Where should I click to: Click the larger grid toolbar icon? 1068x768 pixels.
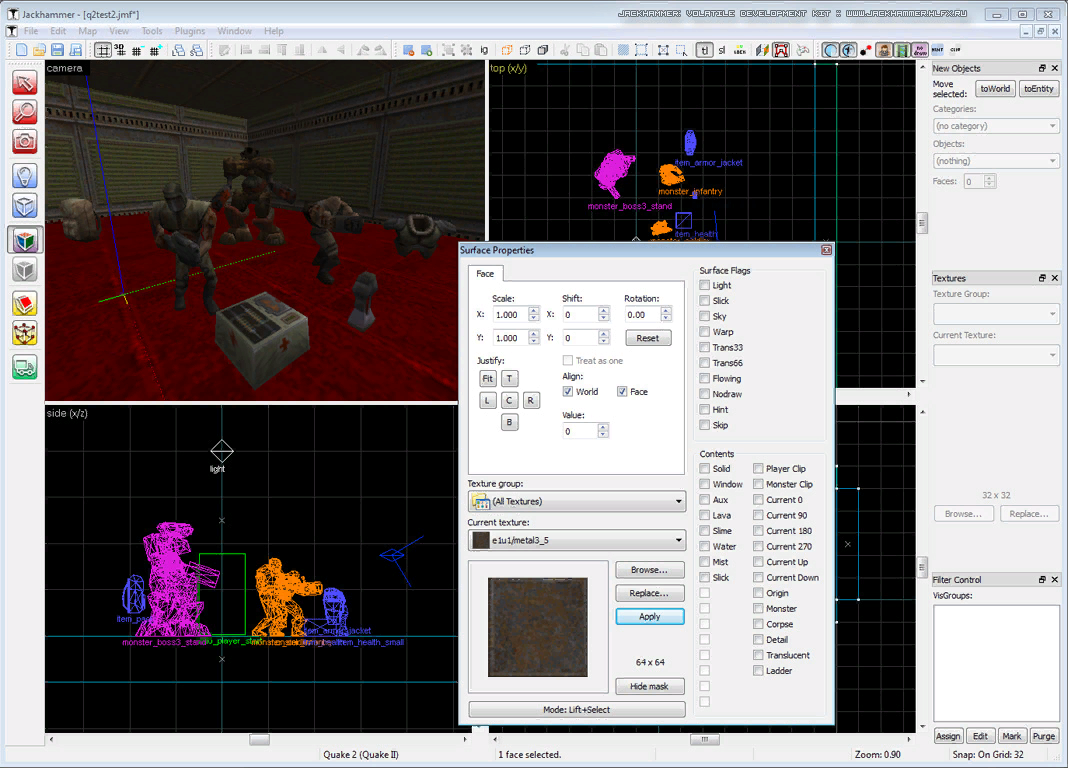point(155,50)
